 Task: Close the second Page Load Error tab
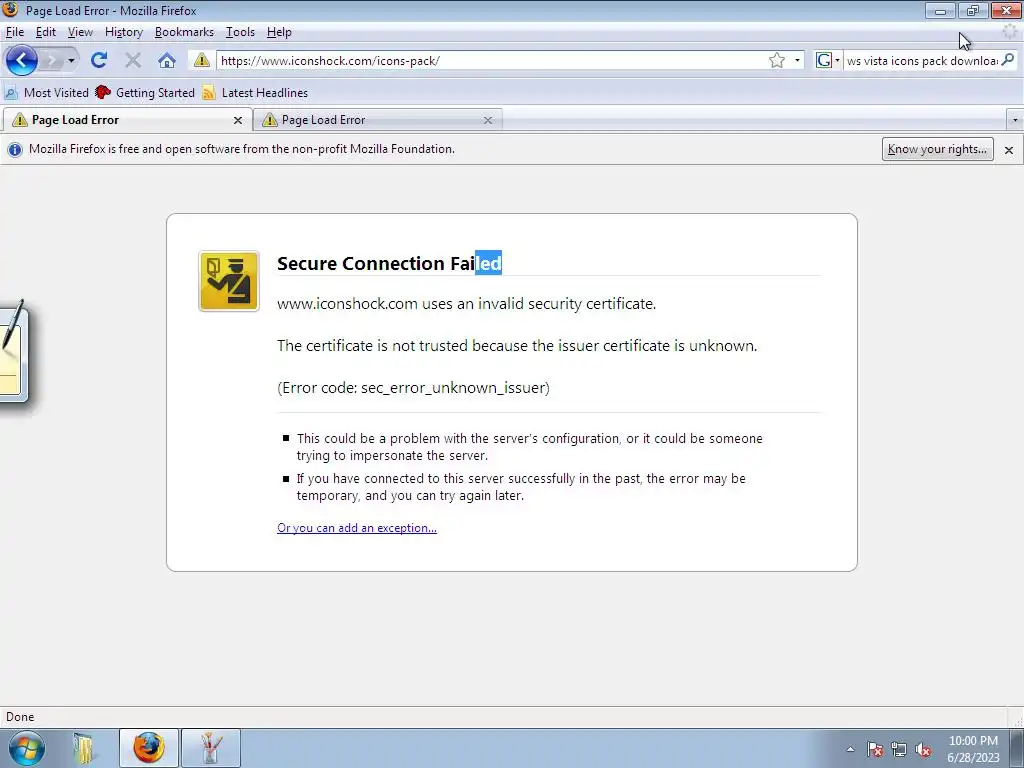click(x=487, y=120)
